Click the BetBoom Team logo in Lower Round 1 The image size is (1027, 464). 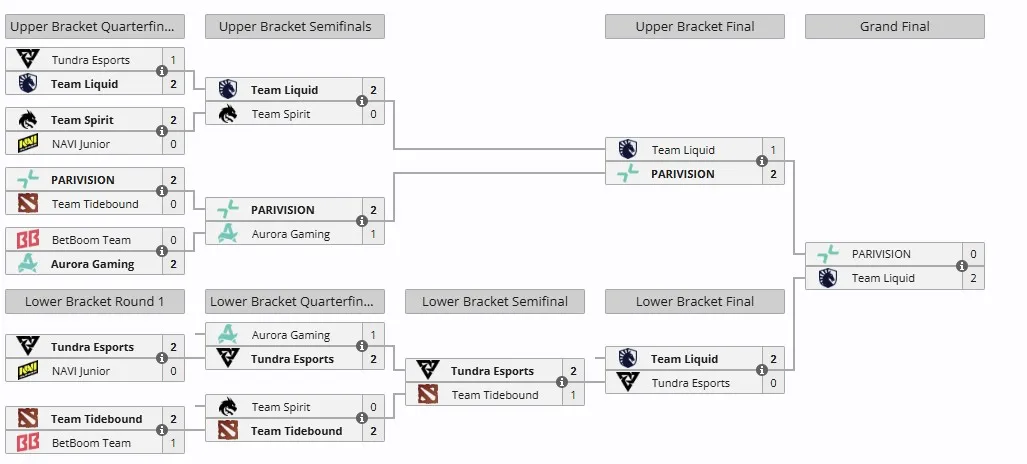tap(28, 442)
